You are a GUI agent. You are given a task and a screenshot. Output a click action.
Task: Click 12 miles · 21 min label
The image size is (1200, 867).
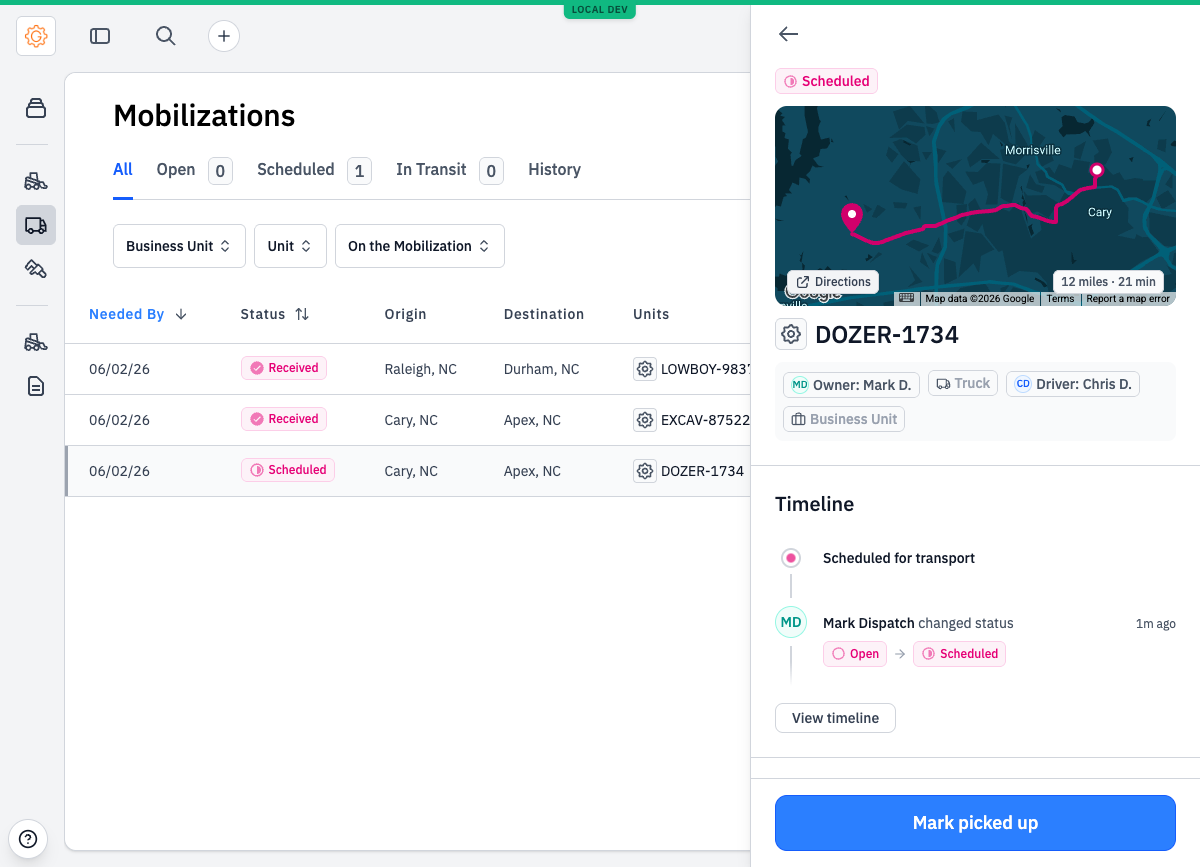coord(1108,282)
